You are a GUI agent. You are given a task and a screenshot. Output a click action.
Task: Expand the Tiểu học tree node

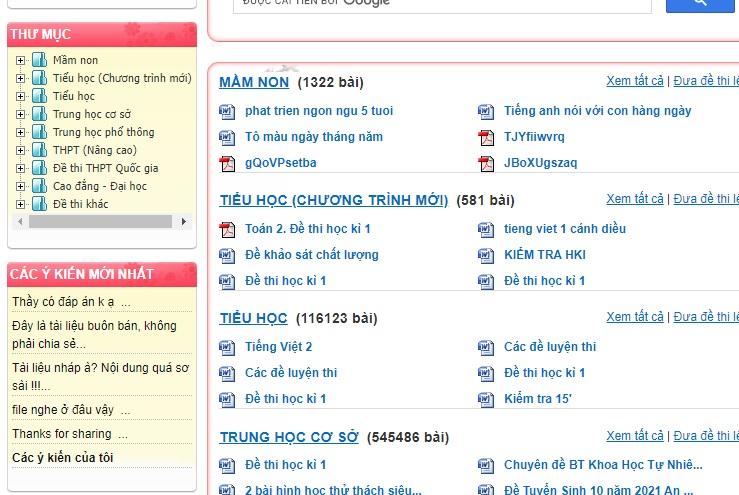20,96
